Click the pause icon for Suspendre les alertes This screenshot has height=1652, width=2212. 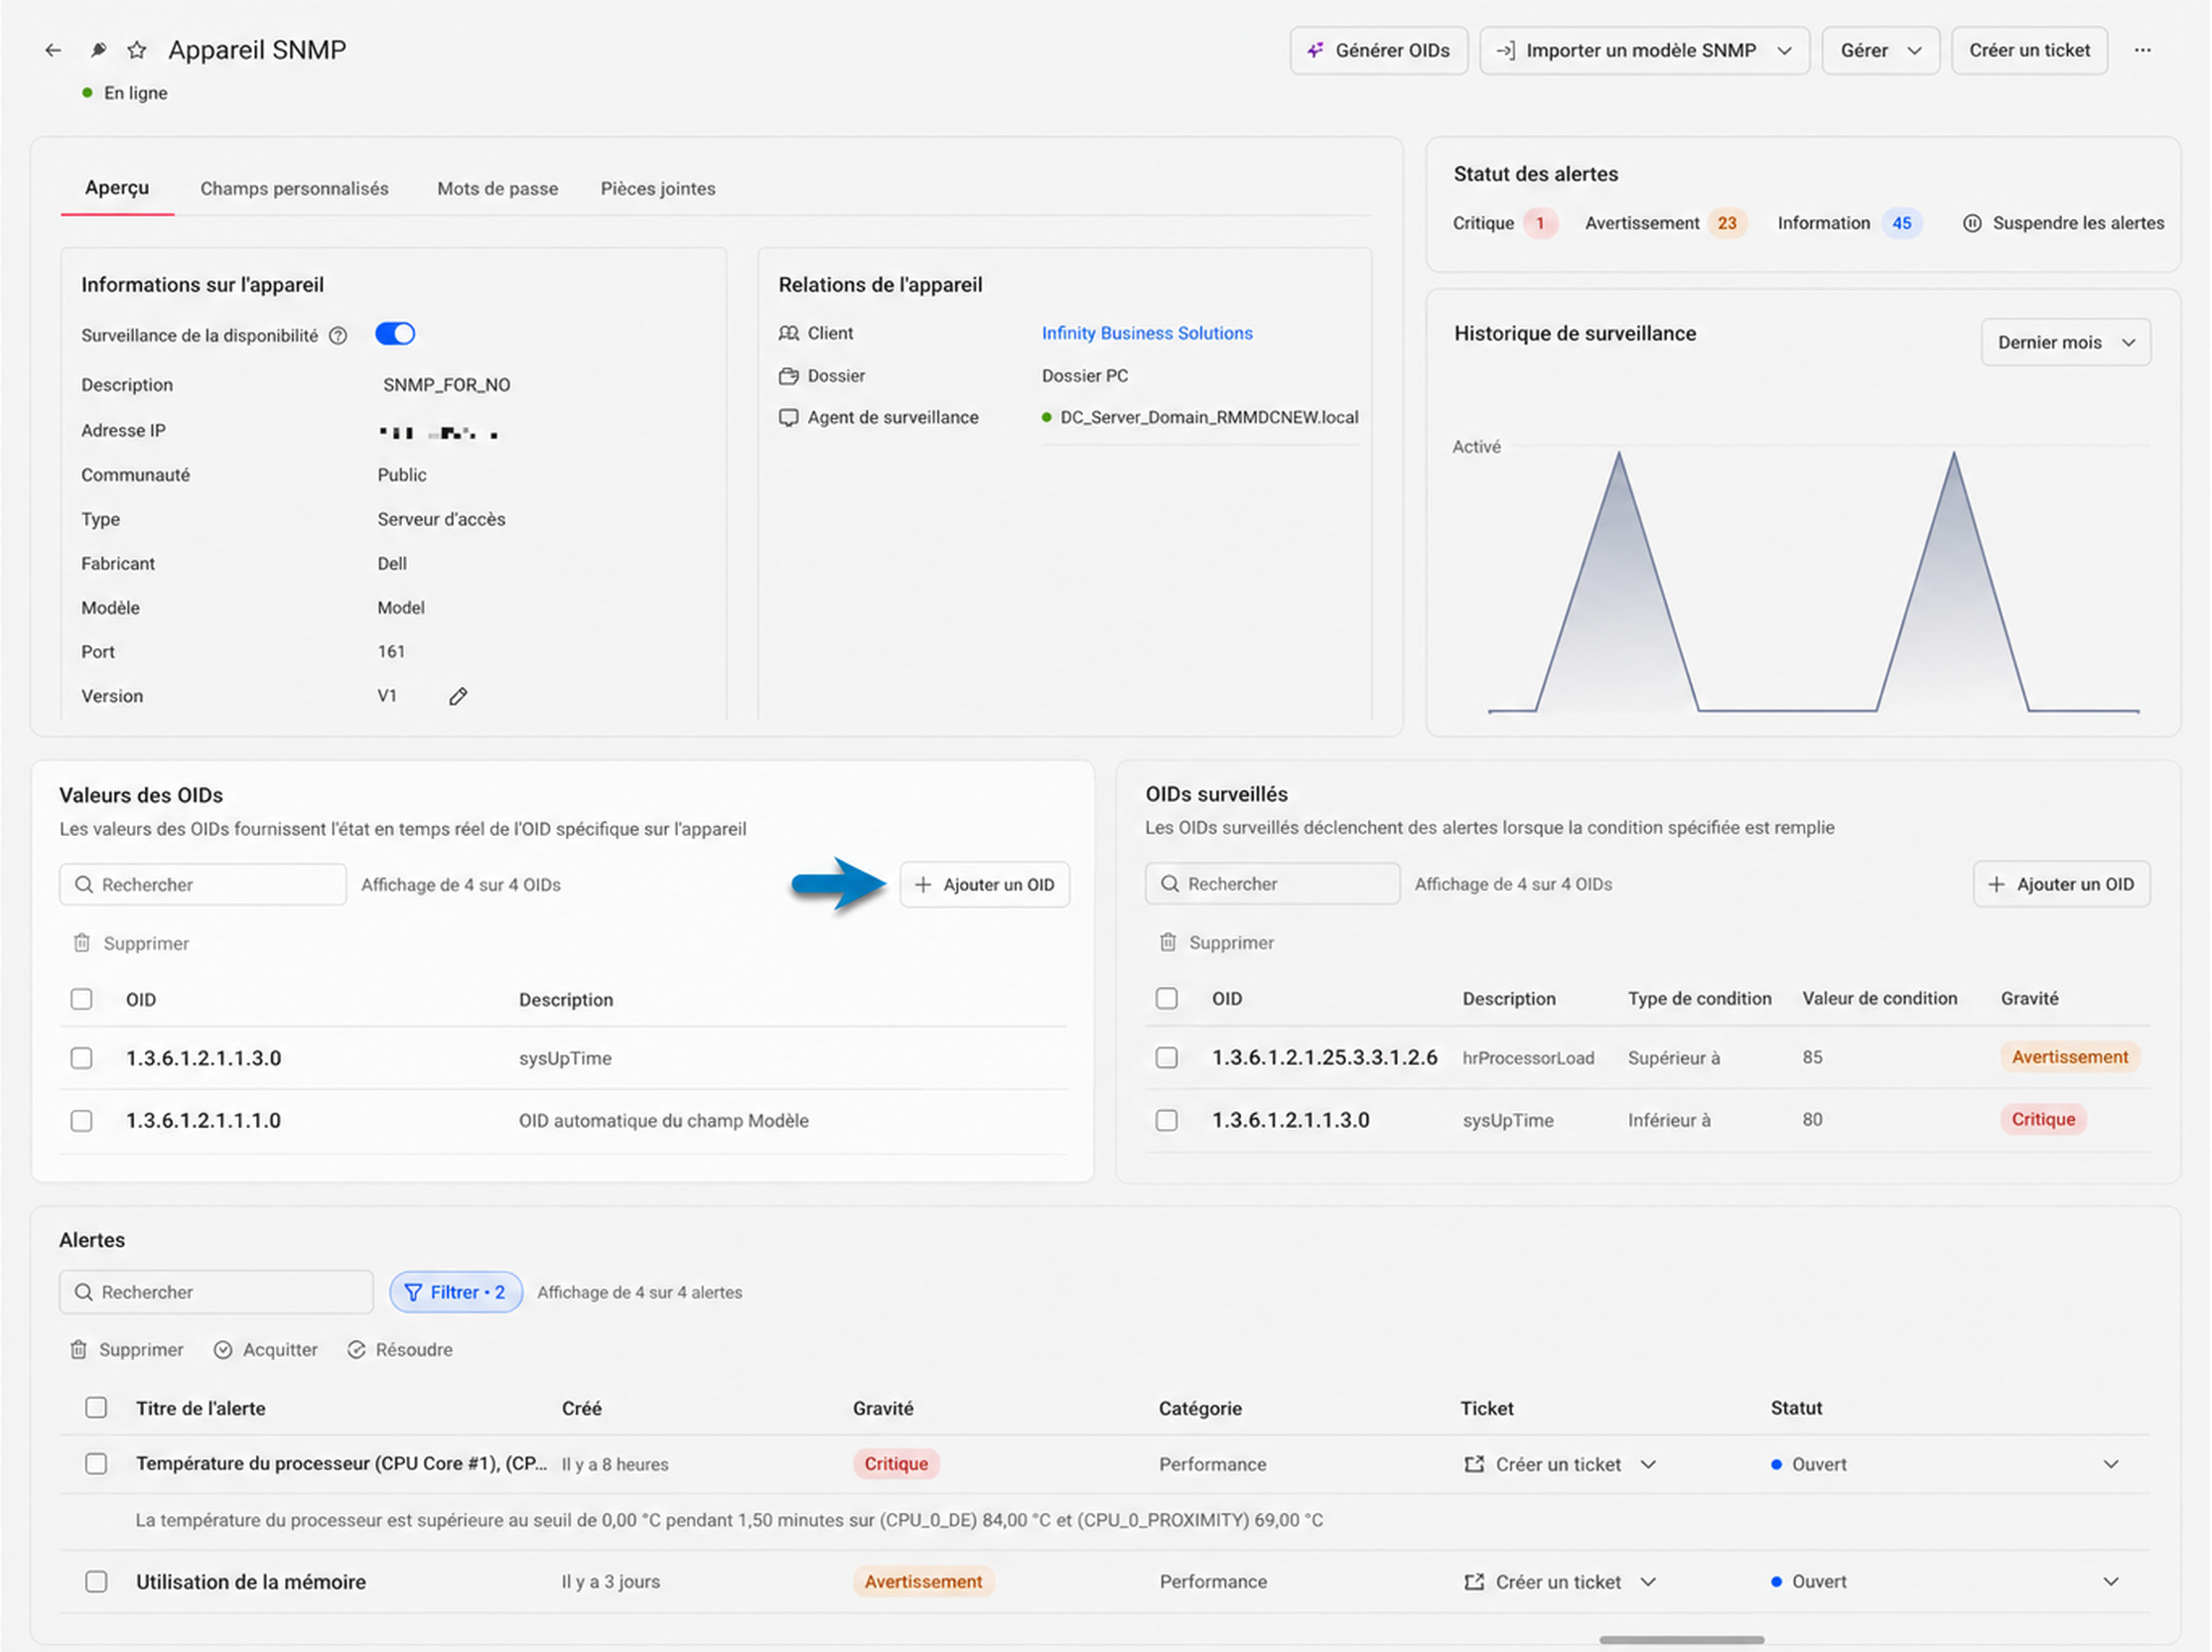[x=1971, y=223]
